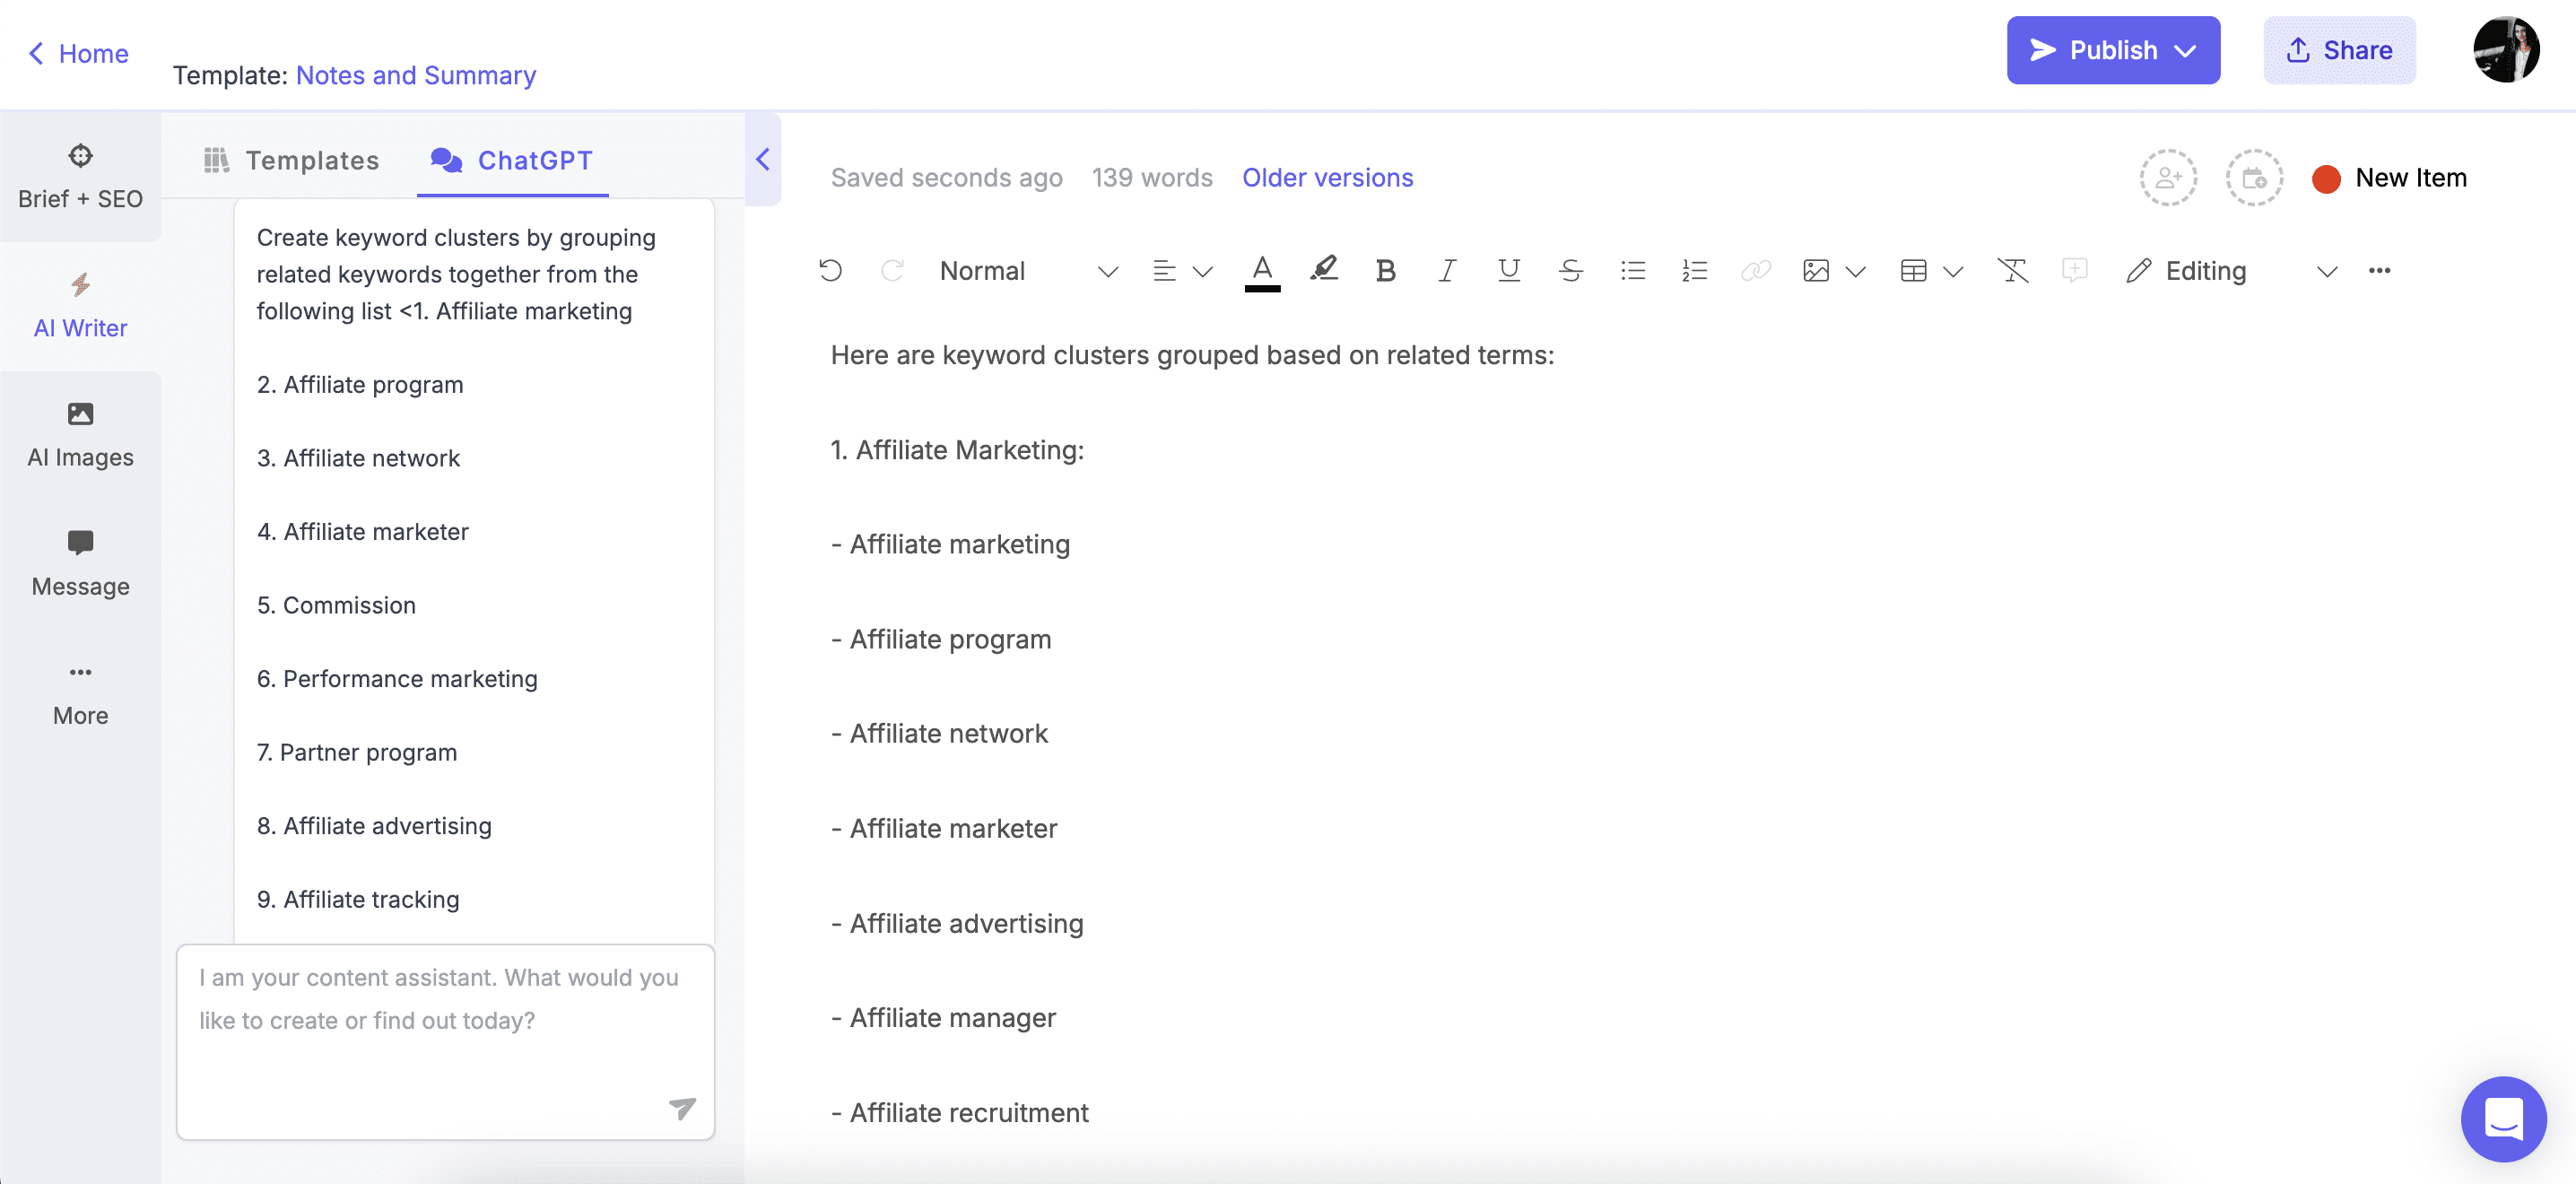Open the Normal paragraph style dropdown

1028,271
